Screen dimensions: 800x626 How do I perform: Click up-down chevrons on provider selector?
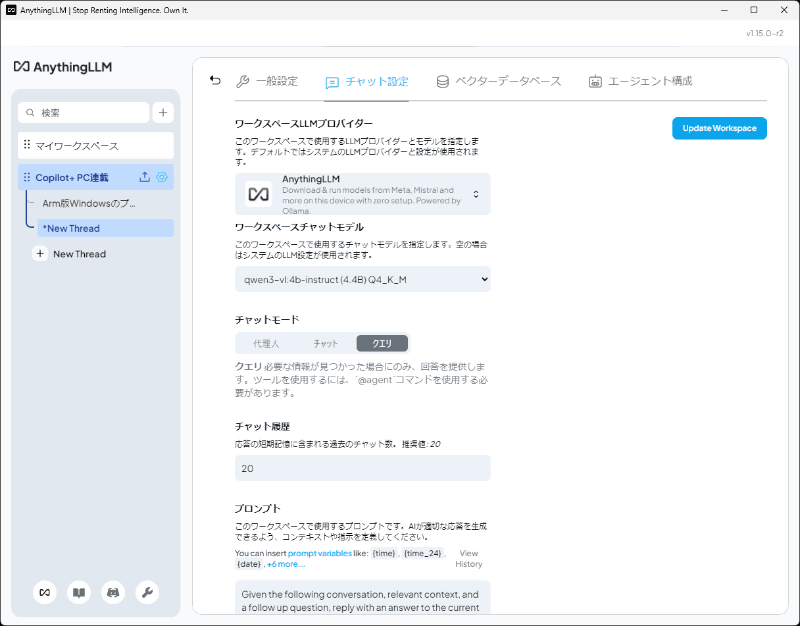[x=476, y=194]
